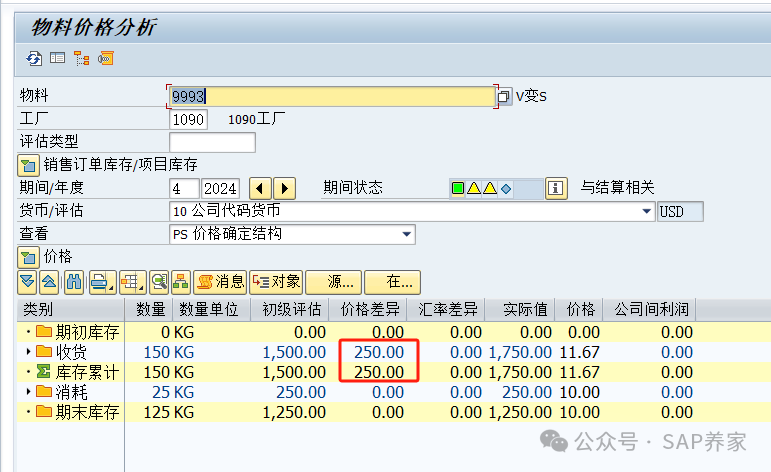Click the 价格差异 column header

(369, 309)
